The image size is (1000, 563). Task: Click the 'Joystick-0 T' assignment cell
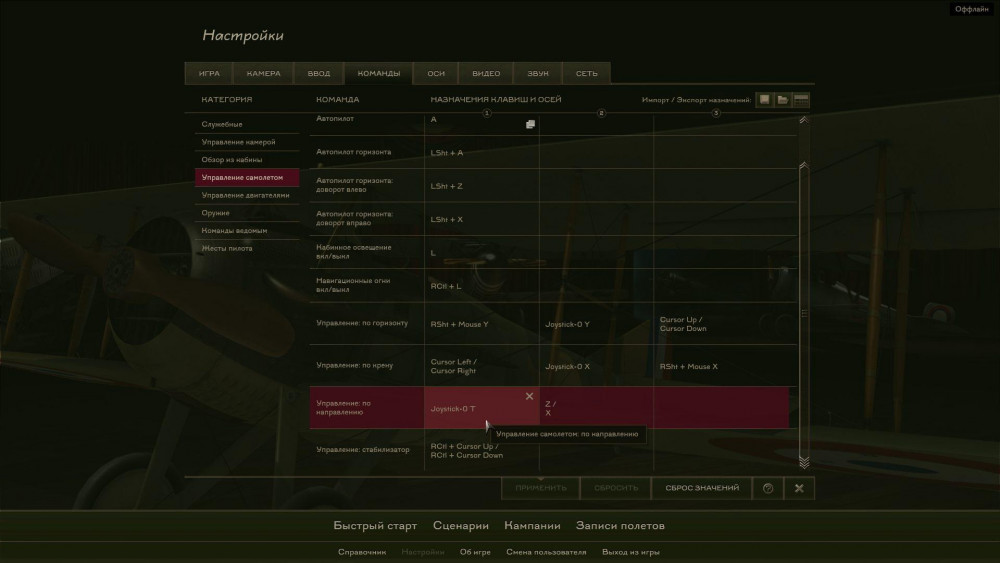[482, 408]
